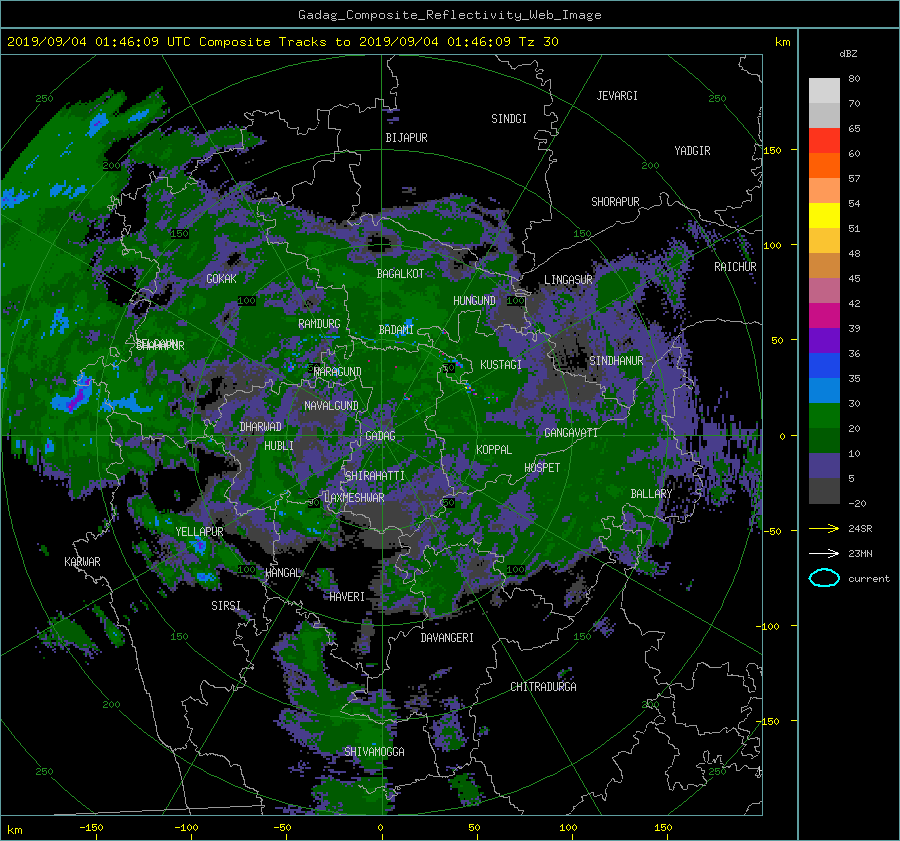Image resolution: width=900 pixels, height=841 pixels.
Task: Select the SHORAPUR city label
Action: 615,202
